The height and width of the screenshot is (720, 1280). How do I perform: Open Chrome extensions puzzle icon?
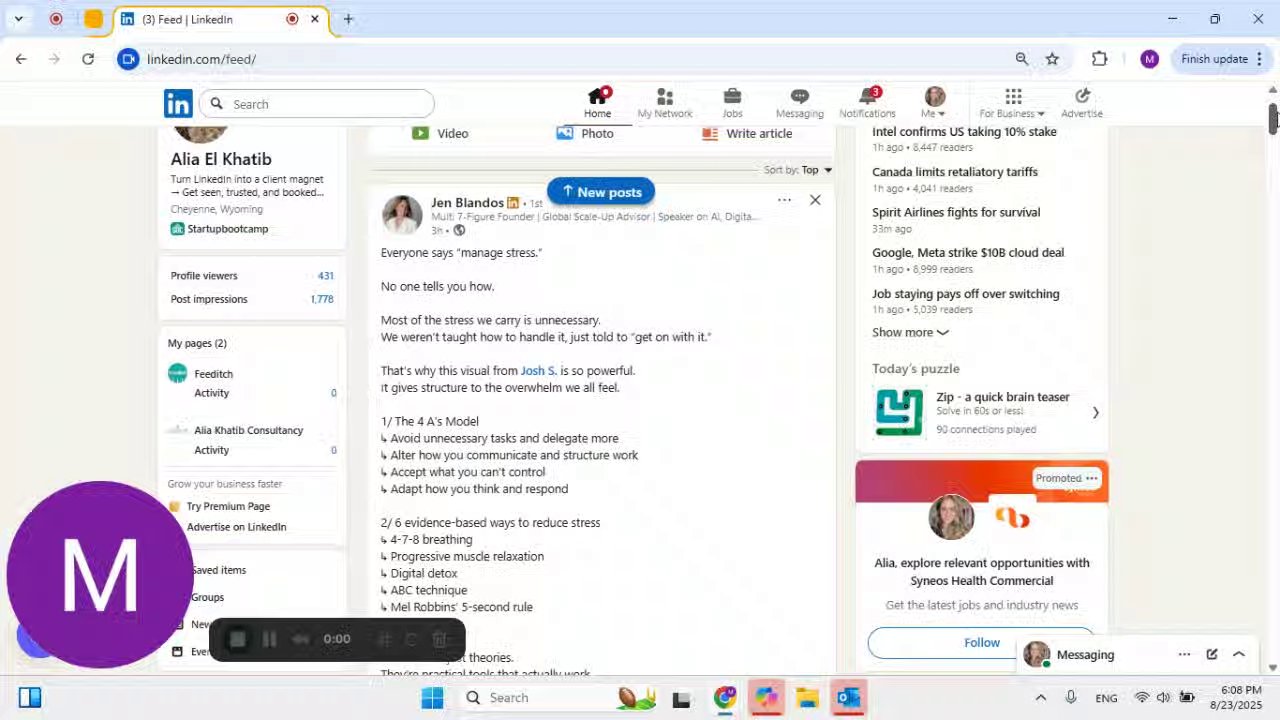pos(1099,59)
